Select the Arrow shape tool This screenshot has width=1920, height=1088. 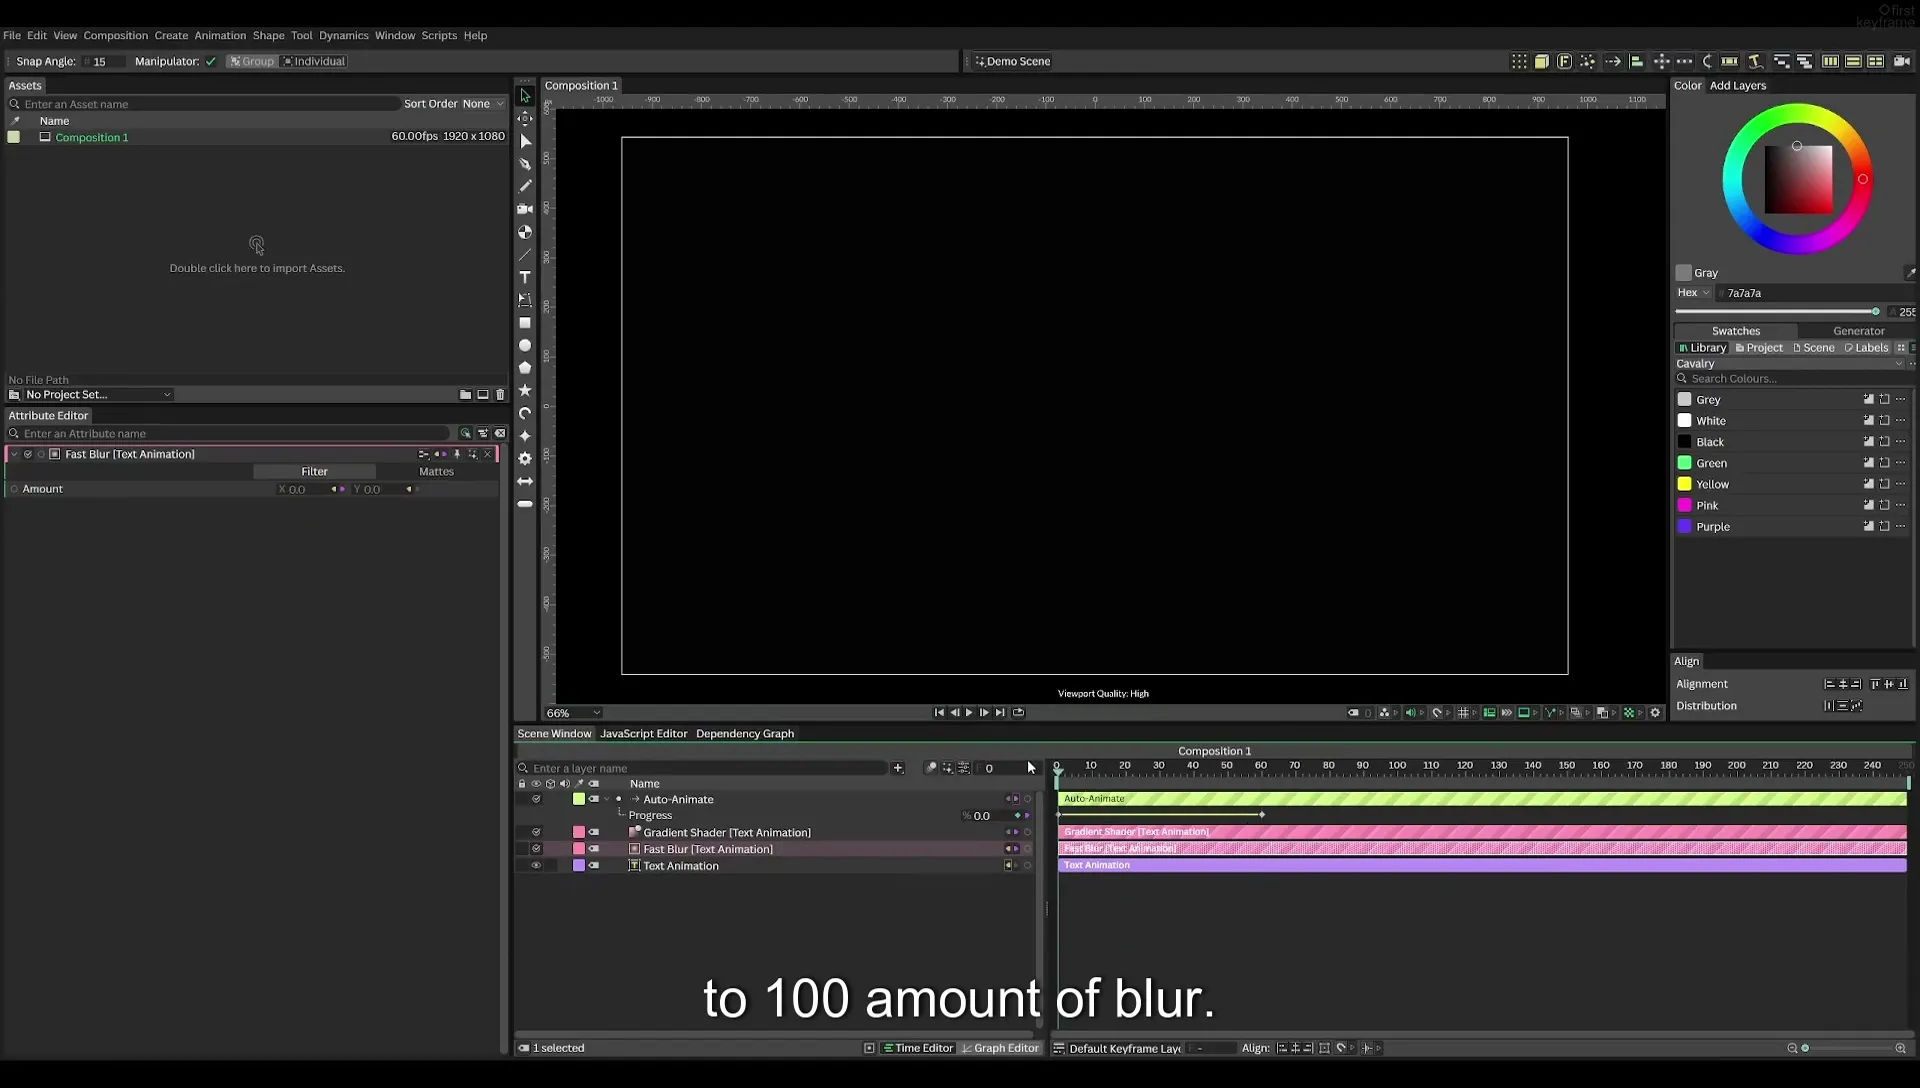tap(525, 481)
